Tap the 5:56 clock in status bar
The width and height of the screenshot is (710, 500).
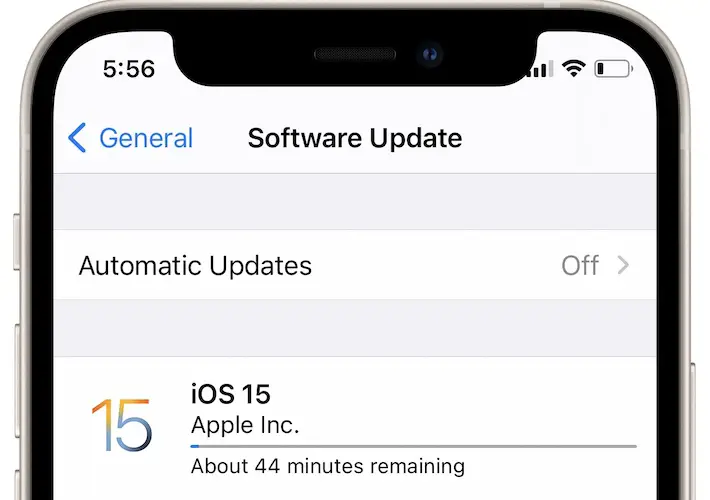129,69
